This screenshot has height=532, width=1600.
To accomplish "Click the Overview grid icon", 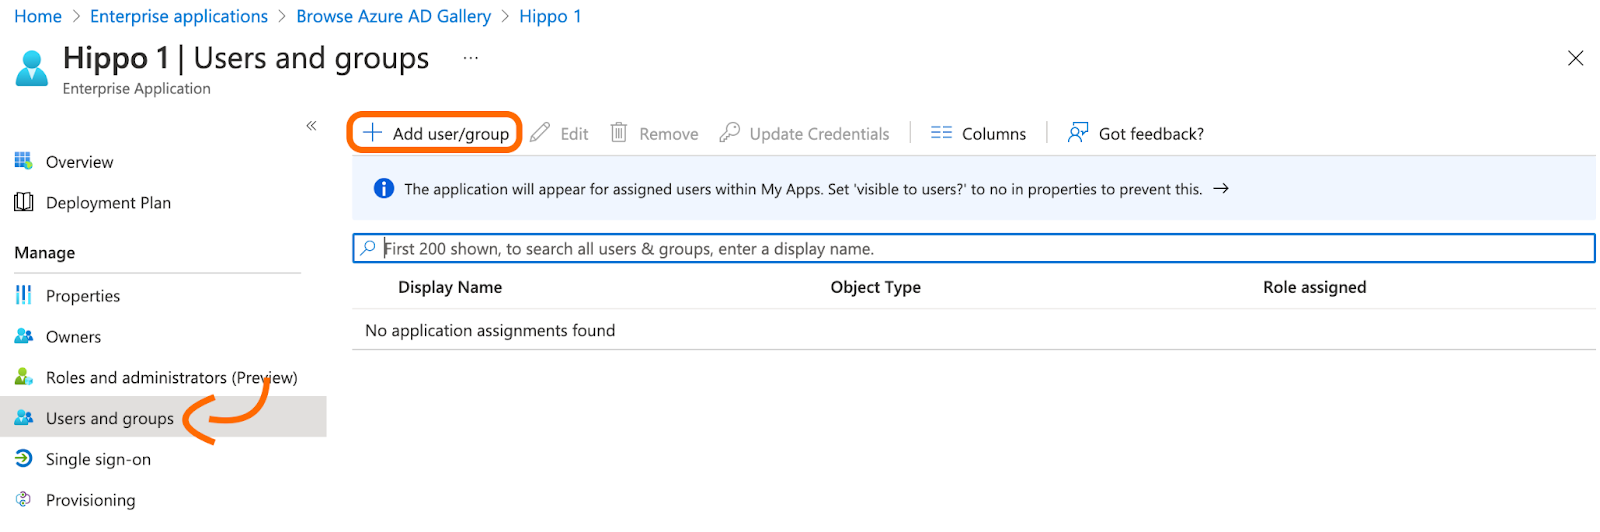I will click(x=23, y=160).
